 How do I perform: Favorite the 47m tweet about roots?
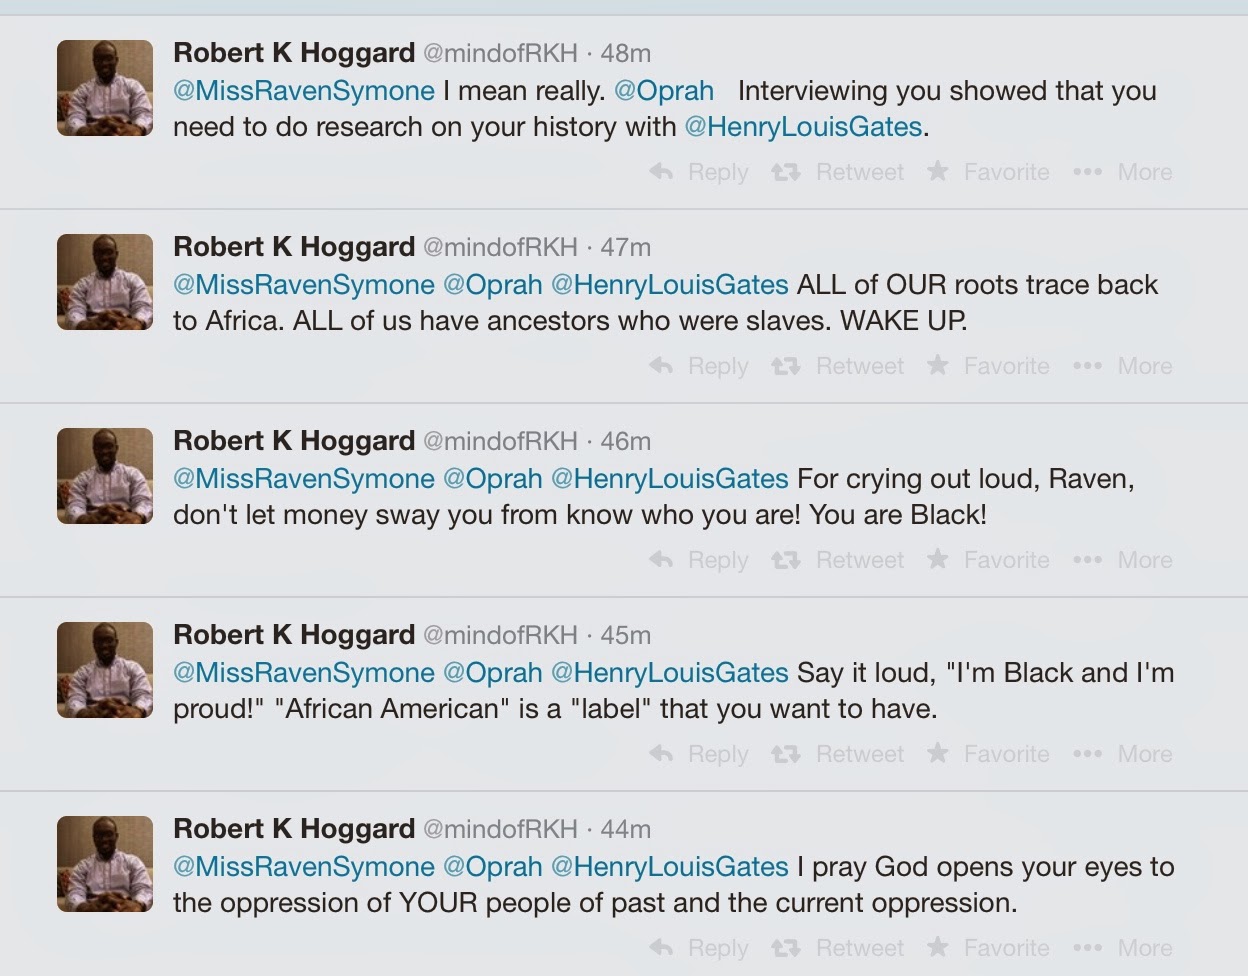point(988,366)
